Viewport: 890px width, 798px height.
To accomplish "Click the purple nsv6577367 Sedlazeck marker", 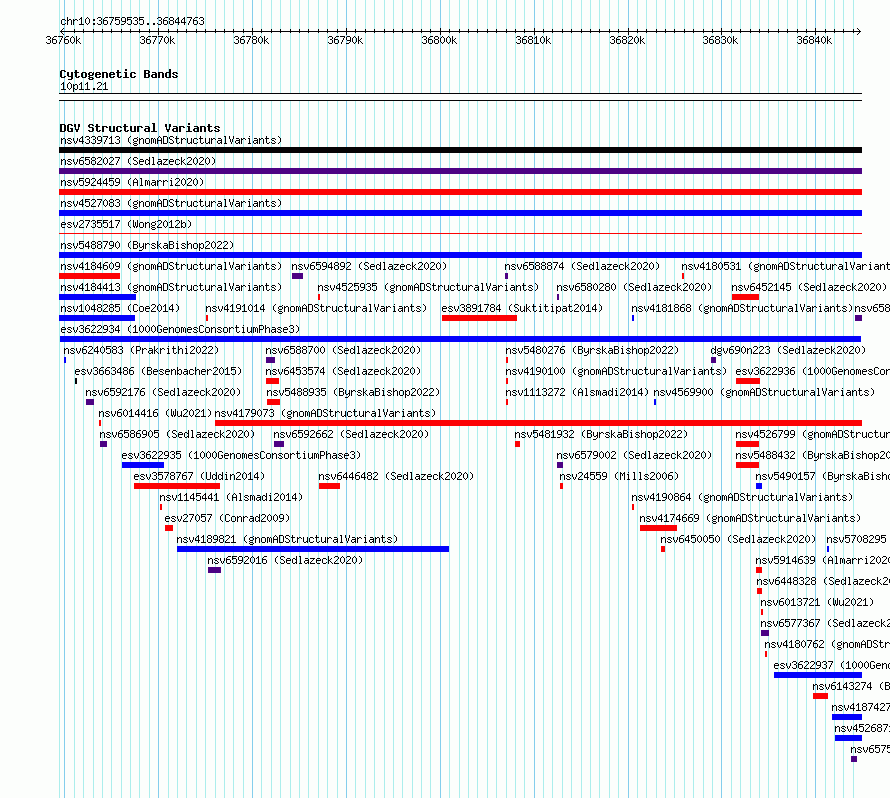I will pyautogui.click(x=765, y=633).
